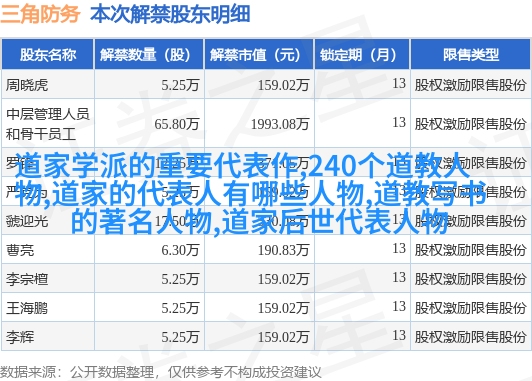Click shareholder name 曹亮
Viewport: 532px width, 381px height.
pos(20,250)
